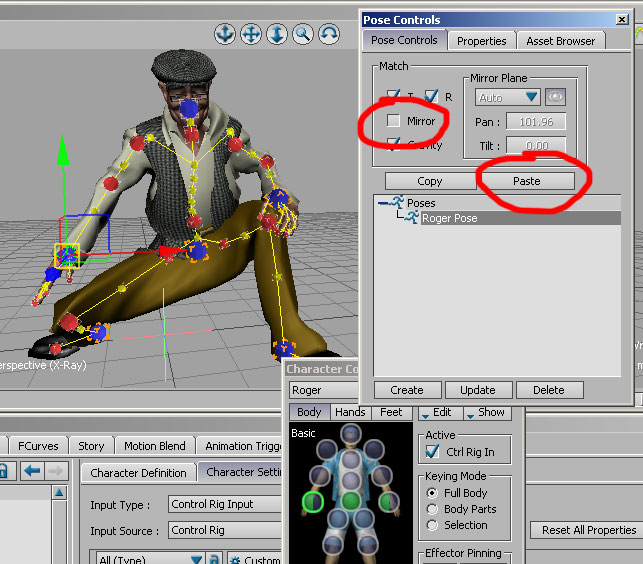The width and height of the screenshot is (643, 564).
Task: Click the Dolly up-down arrow viewport icon
Action: point(277,34)
